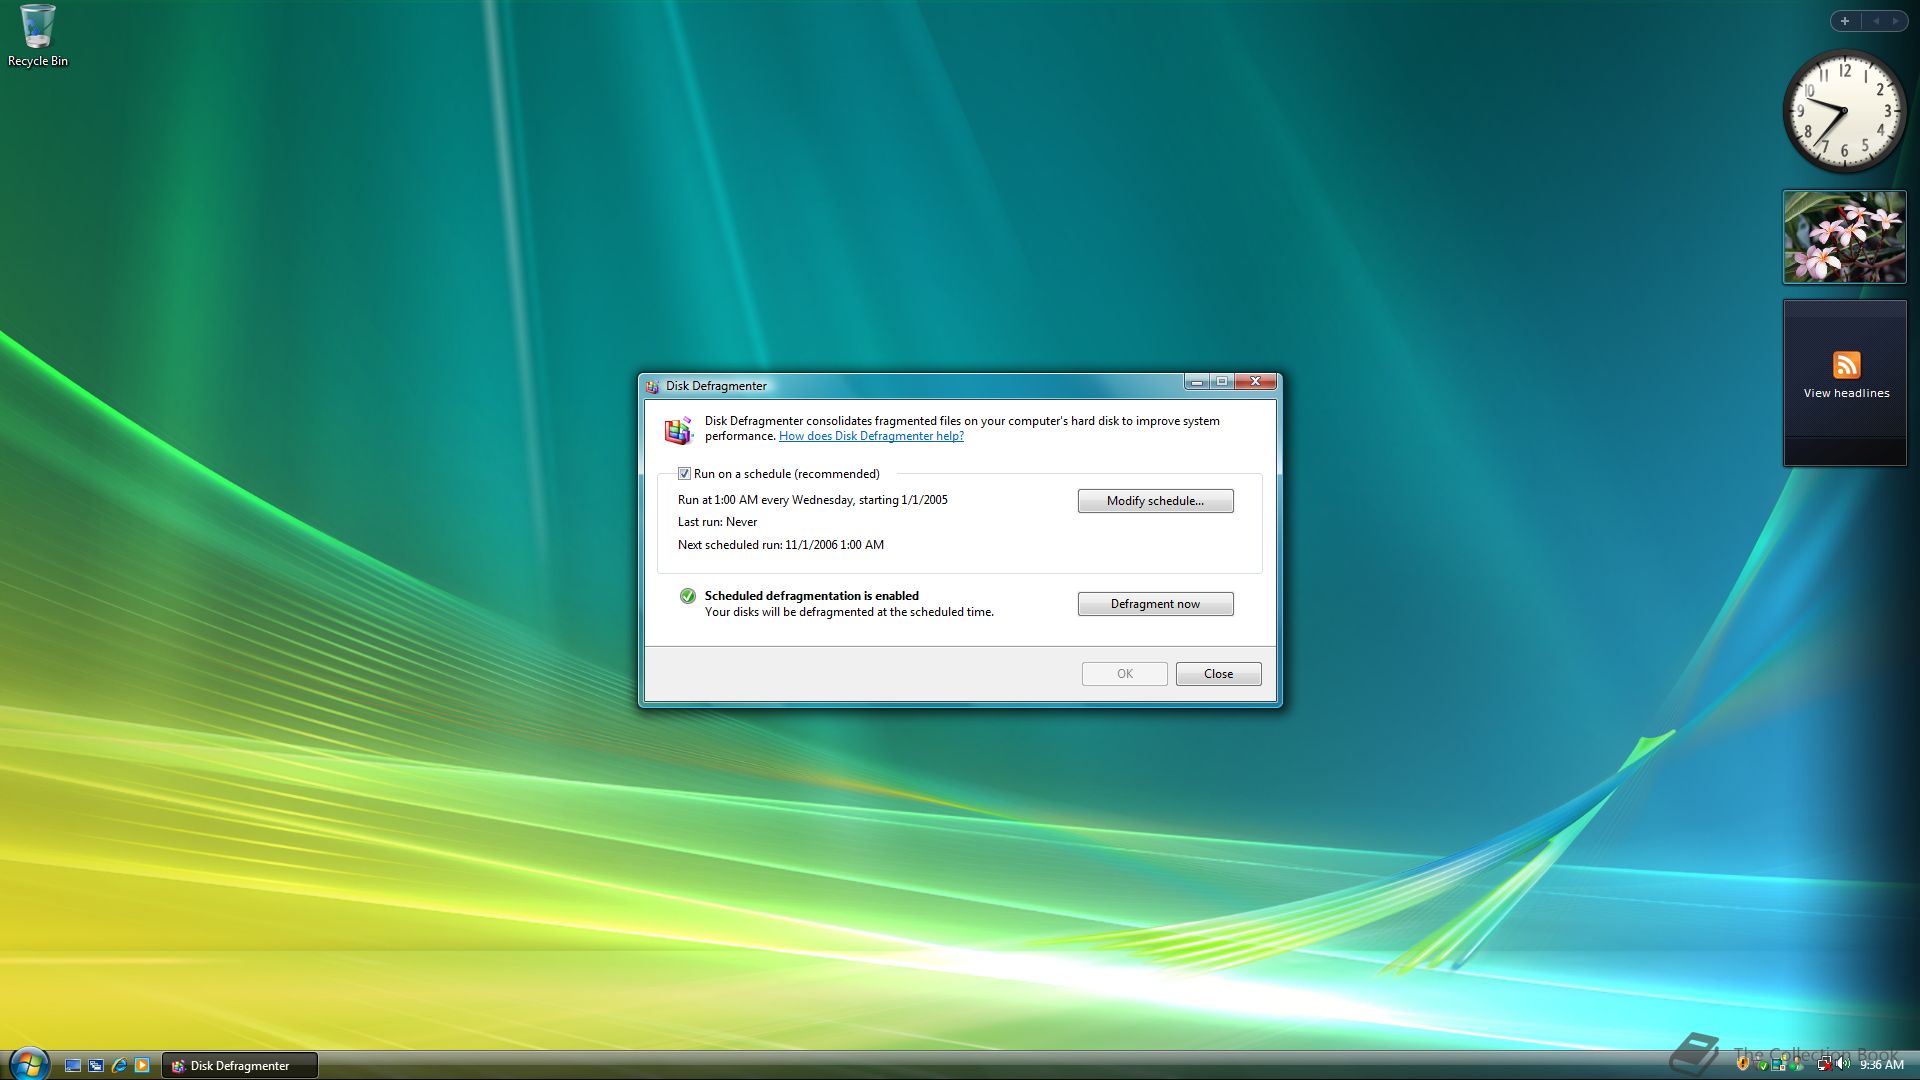Click the disconnected network tray icon
1920x1080 pixels.
1825,1064
